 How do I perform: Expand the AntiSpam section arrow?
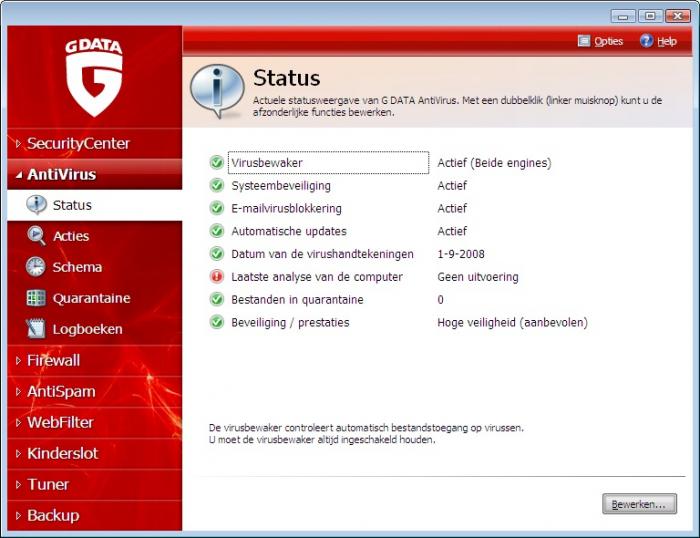coord(18,392)
